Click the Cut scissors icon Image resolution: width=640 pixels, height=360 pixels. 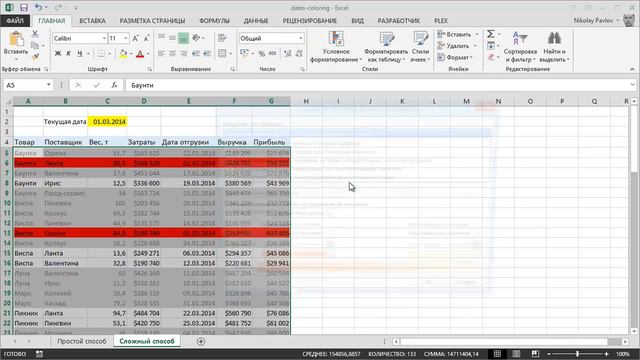coord(35,34)
